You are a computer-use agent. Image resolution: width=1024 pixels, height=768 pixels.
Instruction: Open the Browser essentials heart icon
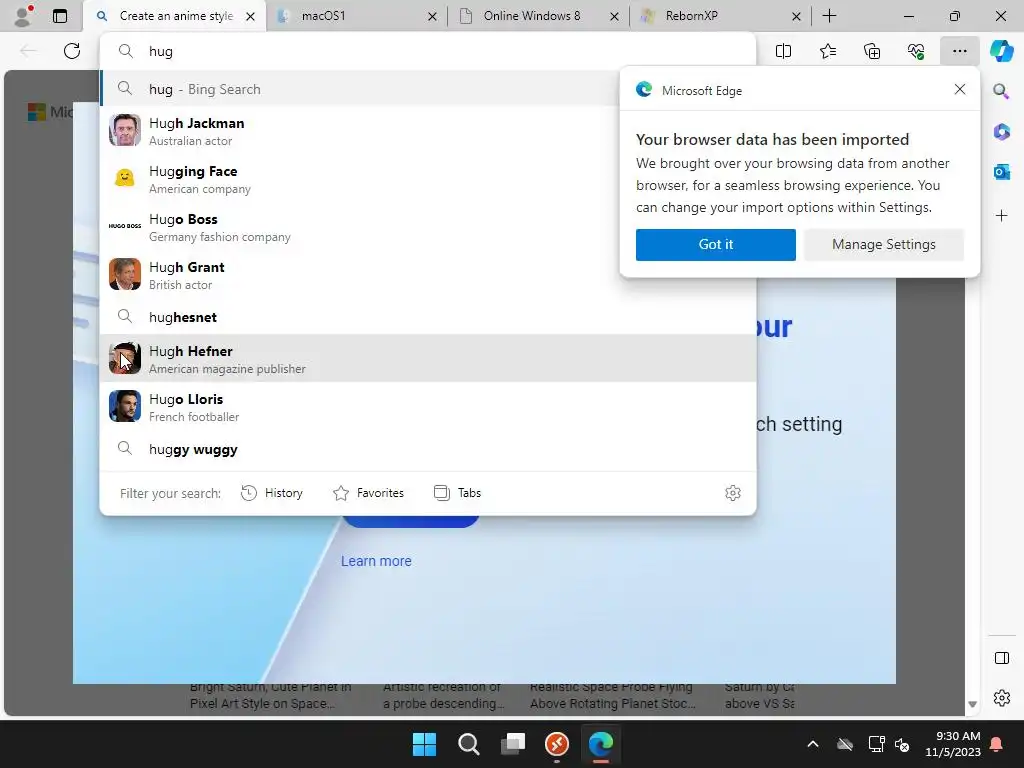pyautogui.click(x=916, y=51)
